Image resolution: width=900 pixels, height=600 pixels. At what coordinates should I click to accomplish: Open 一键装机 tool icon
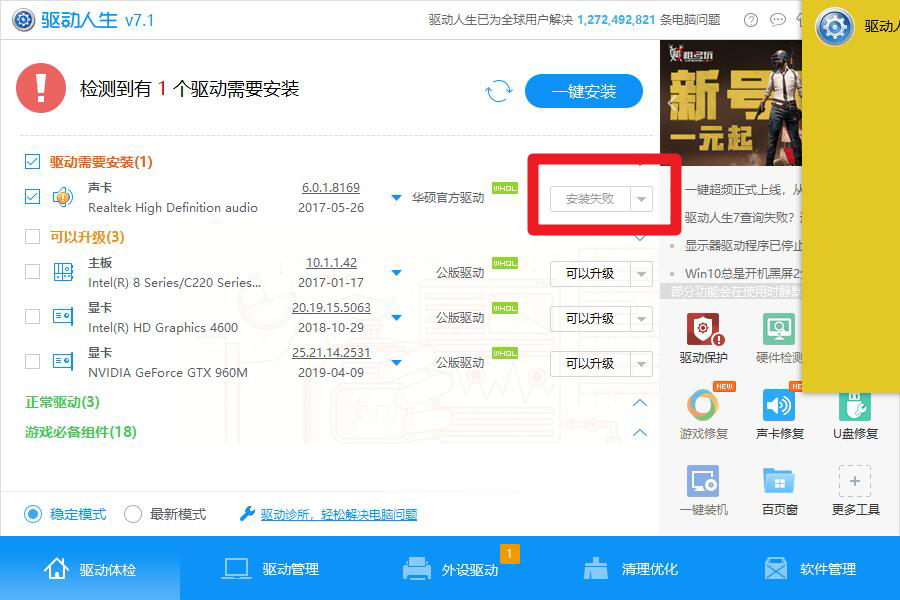pyautogui.click(x=703, y=481)
